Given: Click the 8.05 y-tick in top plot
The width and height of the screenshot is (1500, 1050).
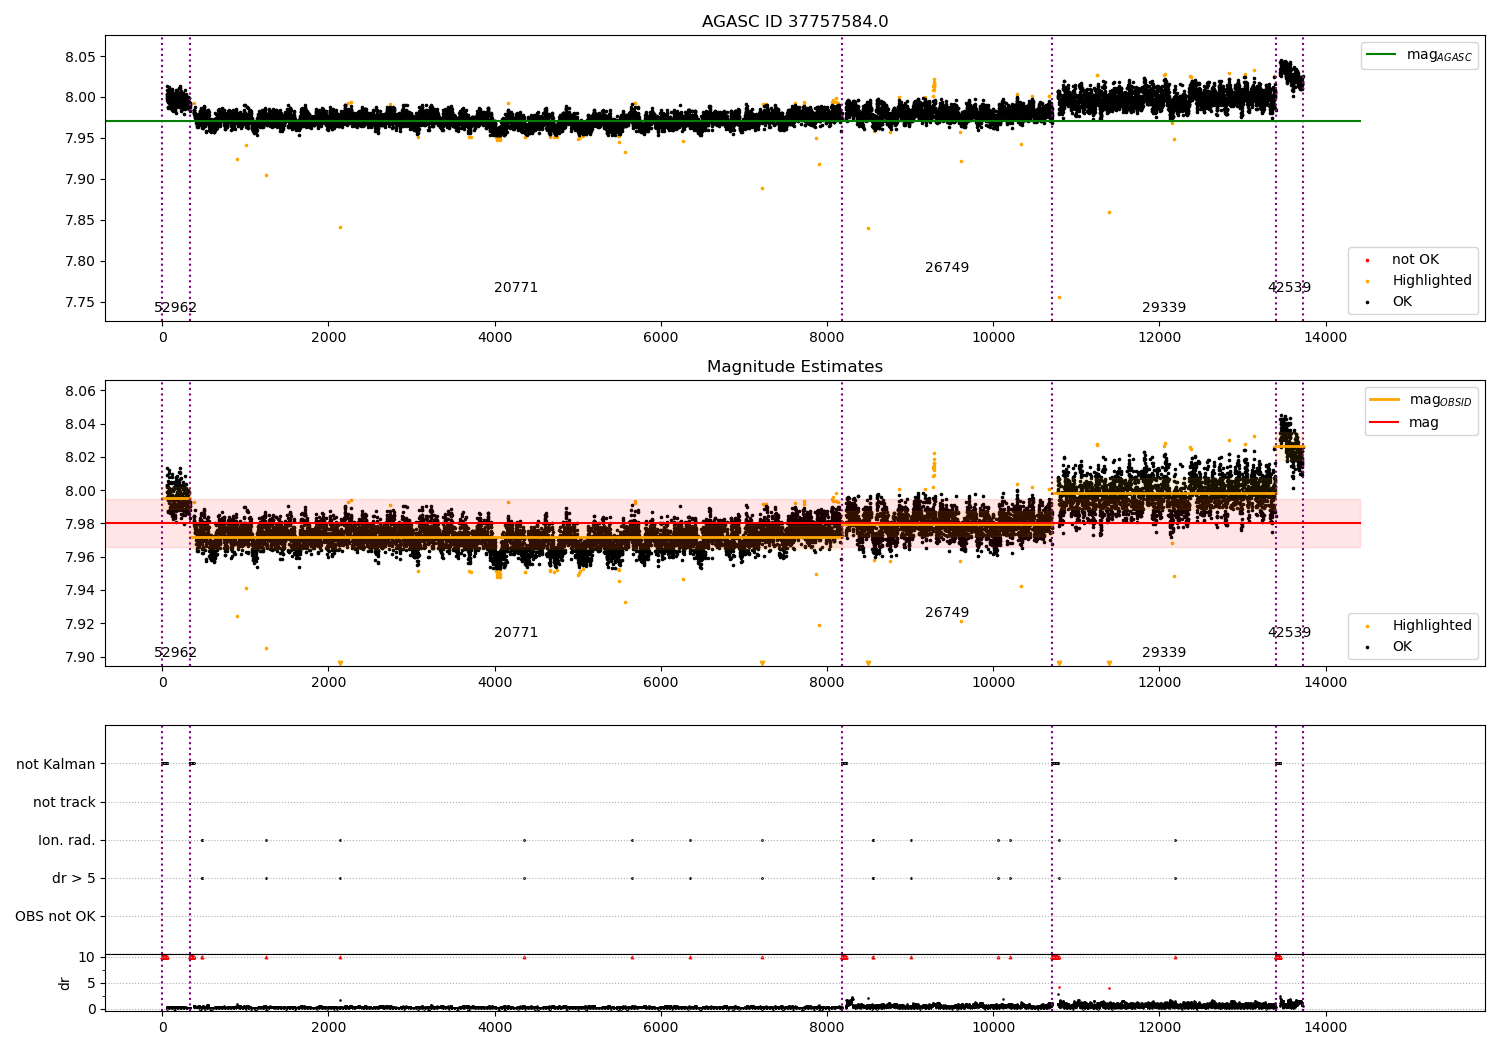Looking at the screenshot, I should 82,57.
